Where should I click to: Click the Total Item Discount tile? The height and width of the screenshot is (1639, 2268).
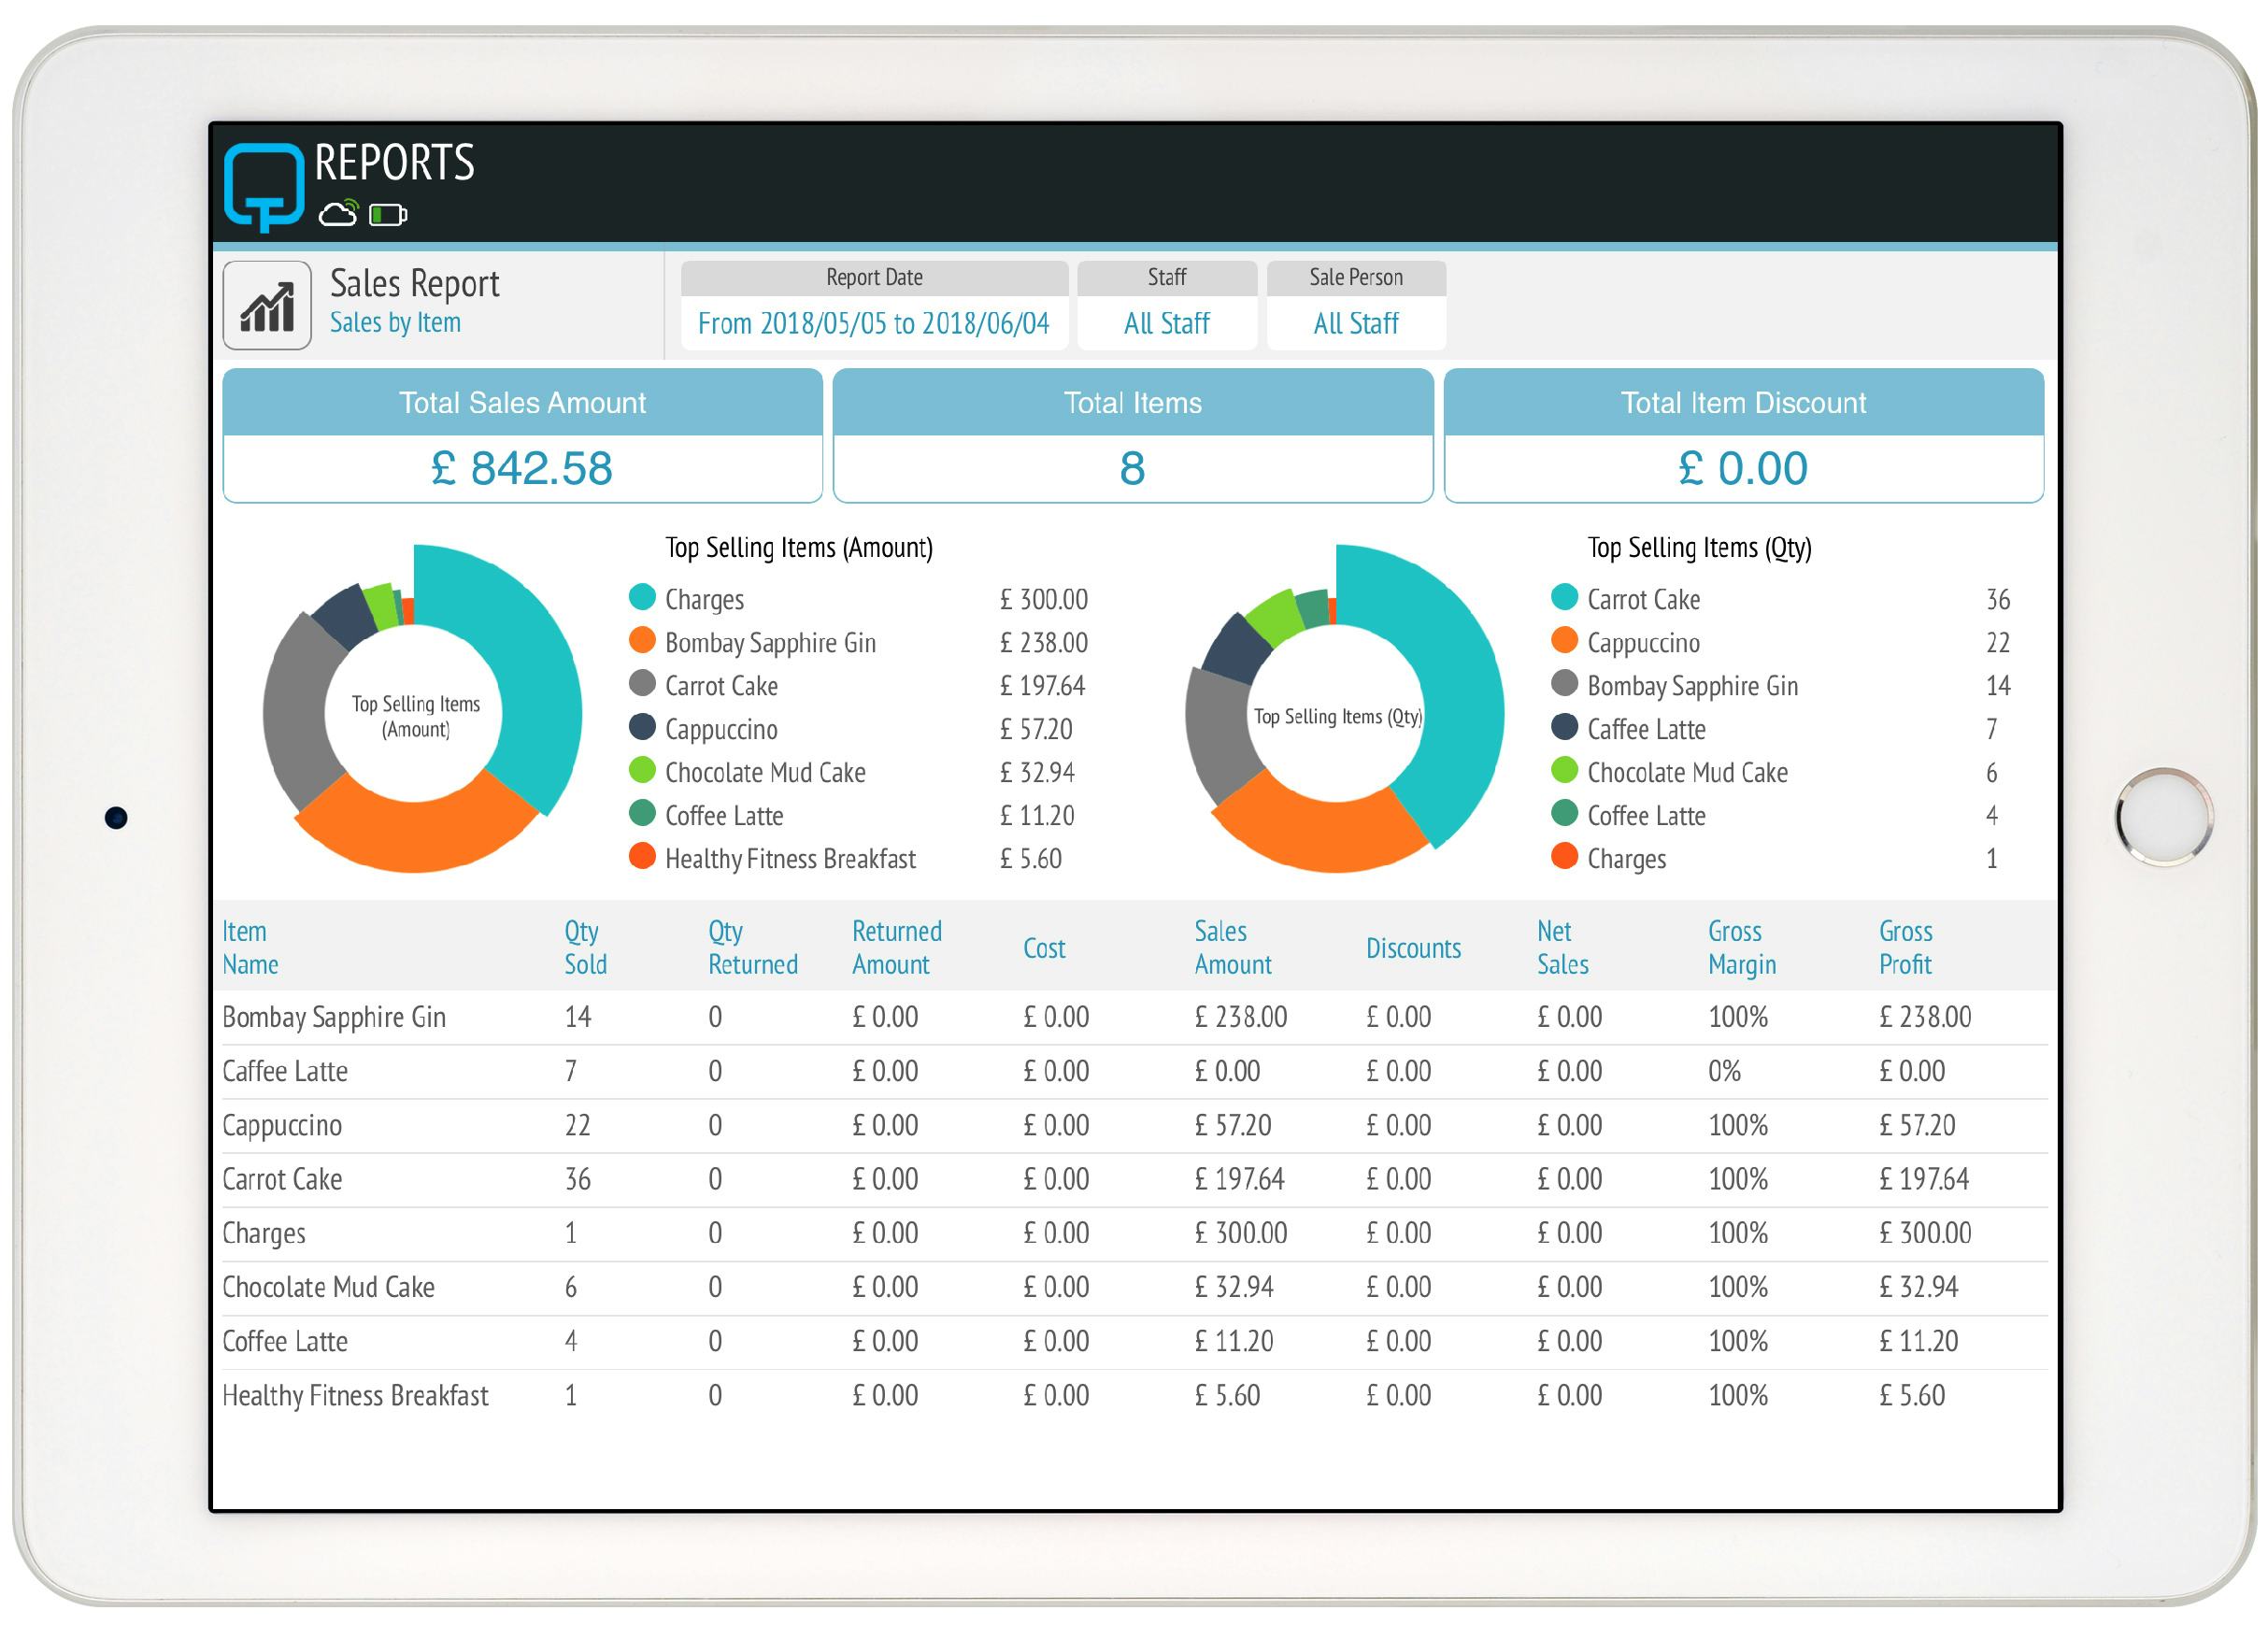pyautogui.click(x=1743, y=435)
